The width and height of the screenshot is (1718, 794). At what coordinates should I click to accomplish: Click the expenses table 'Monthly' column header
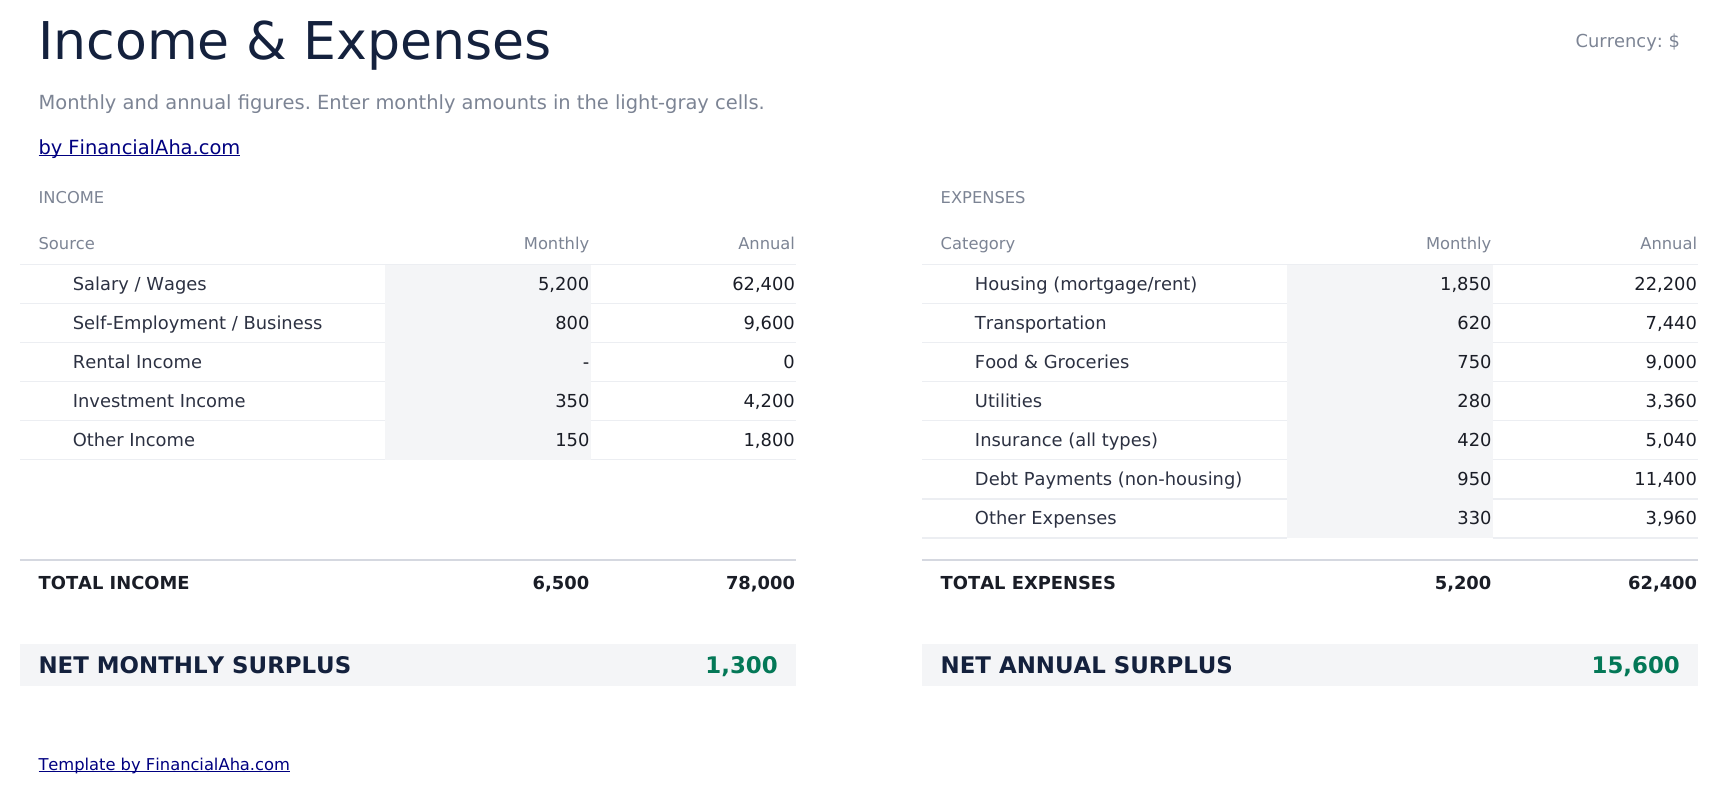(1458, 244)
